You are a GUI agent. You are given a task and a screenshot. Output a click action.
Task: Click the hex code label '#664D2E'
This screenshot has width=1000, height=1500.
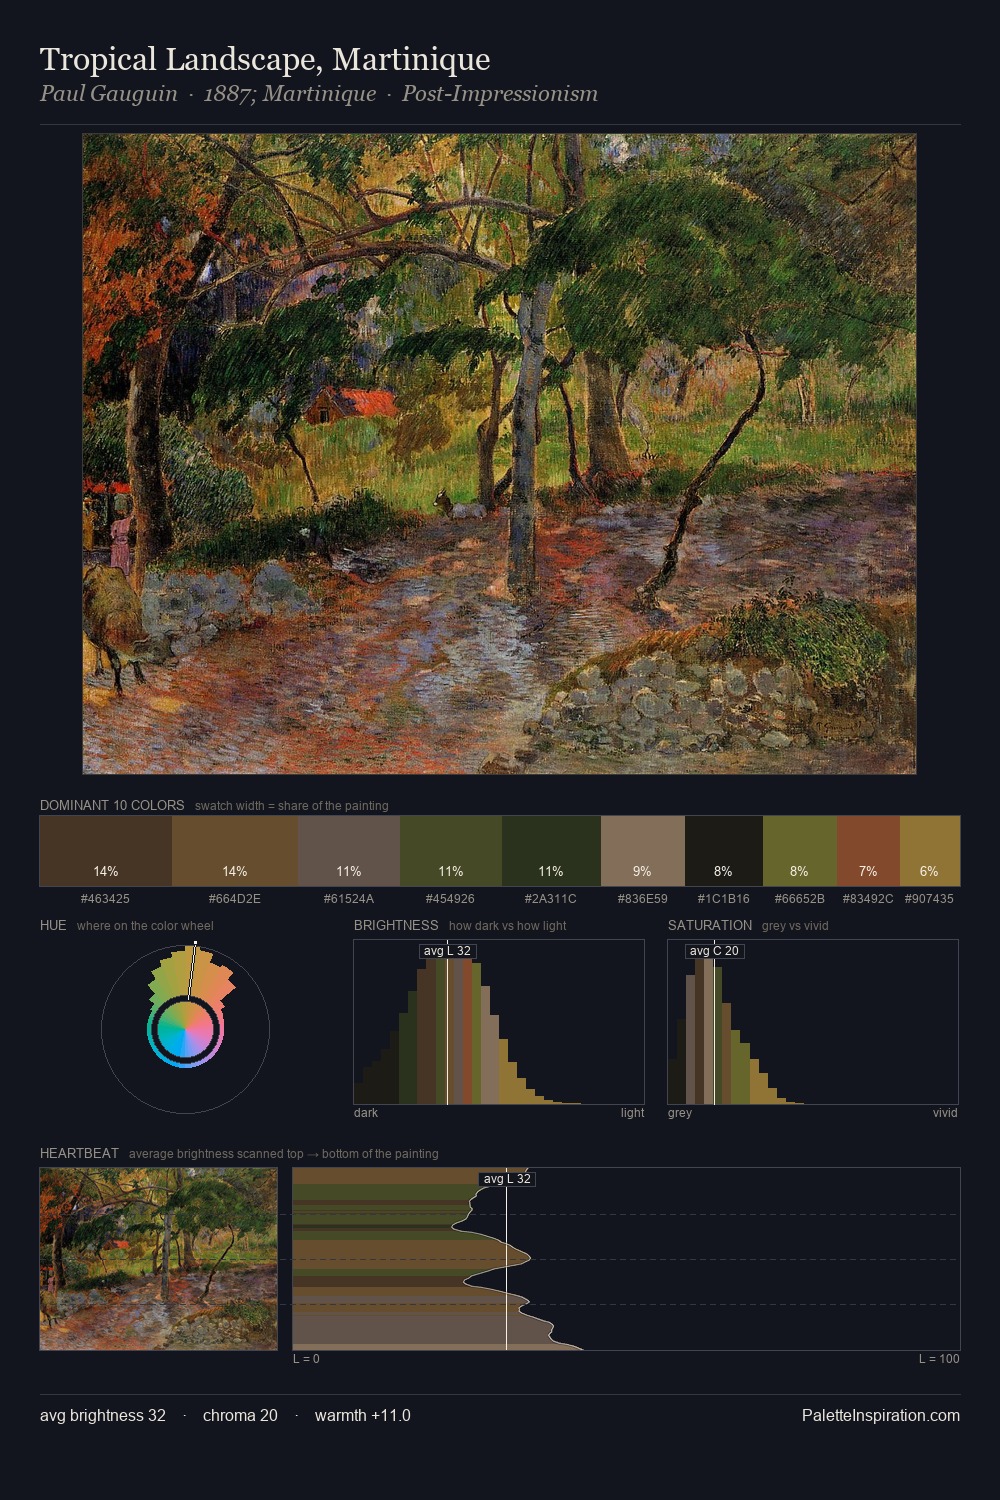click(x=235, y=899)
